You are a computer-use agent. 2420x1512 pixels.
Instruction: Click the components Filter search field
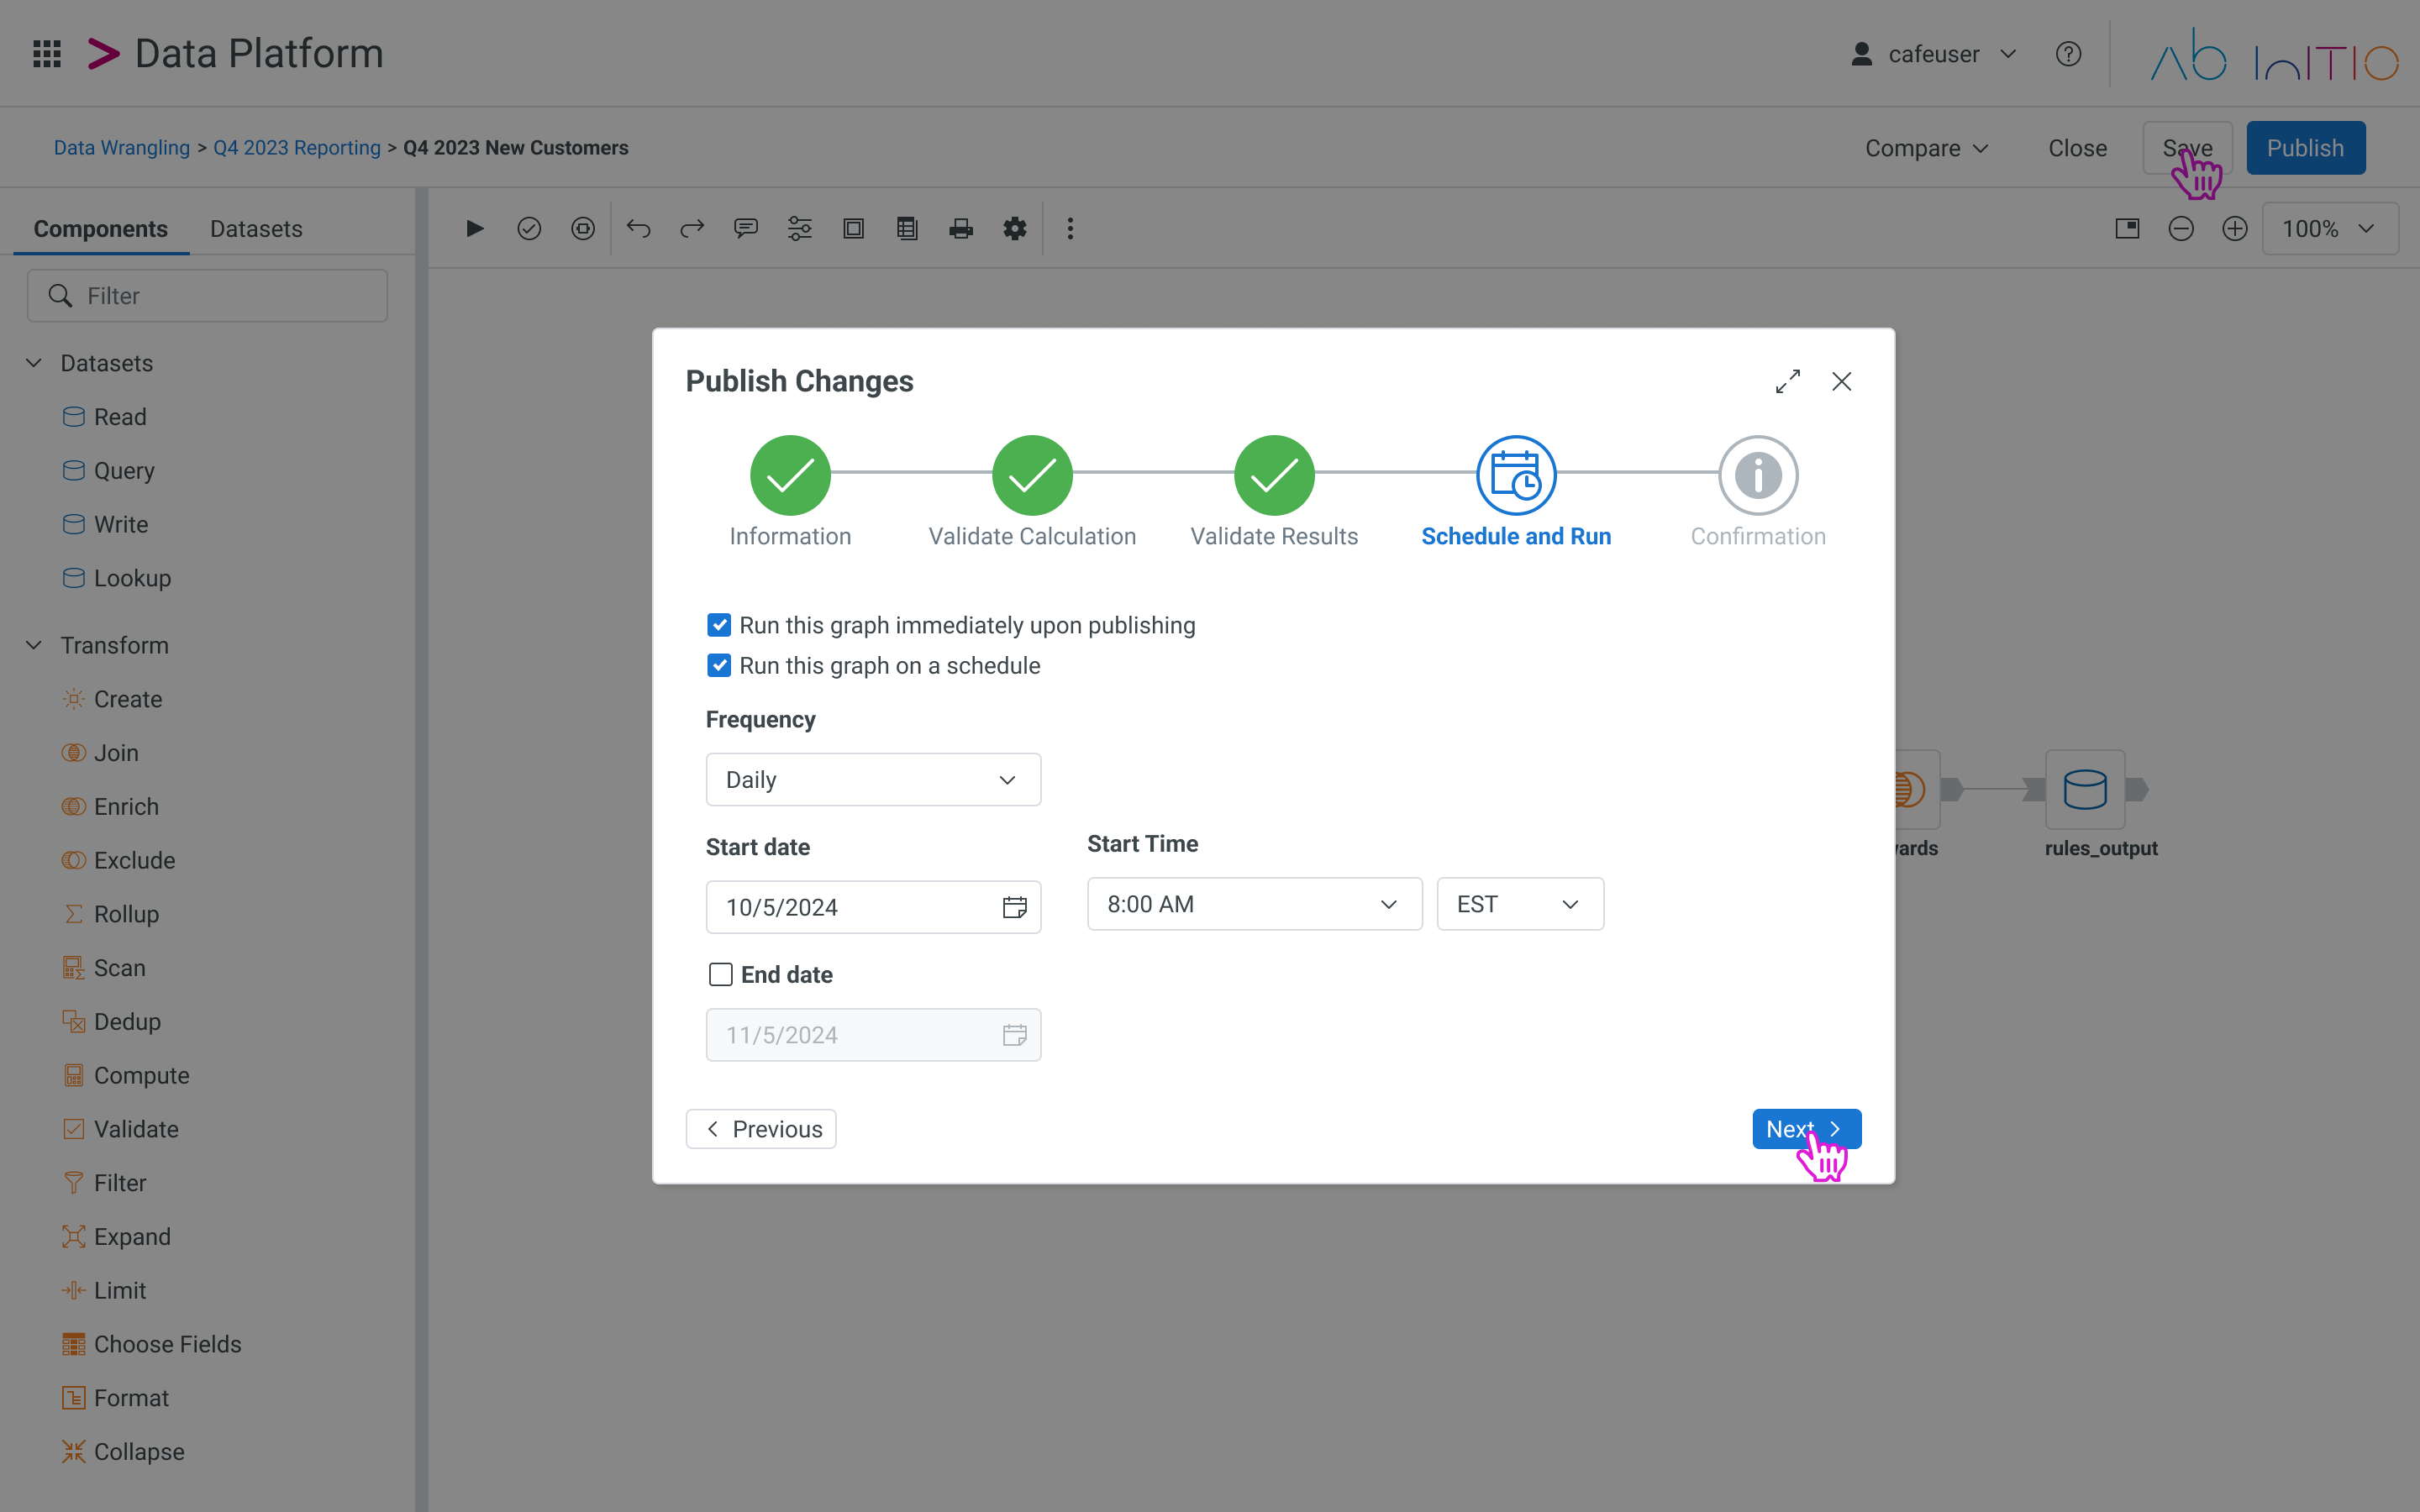tap(207, 296)
